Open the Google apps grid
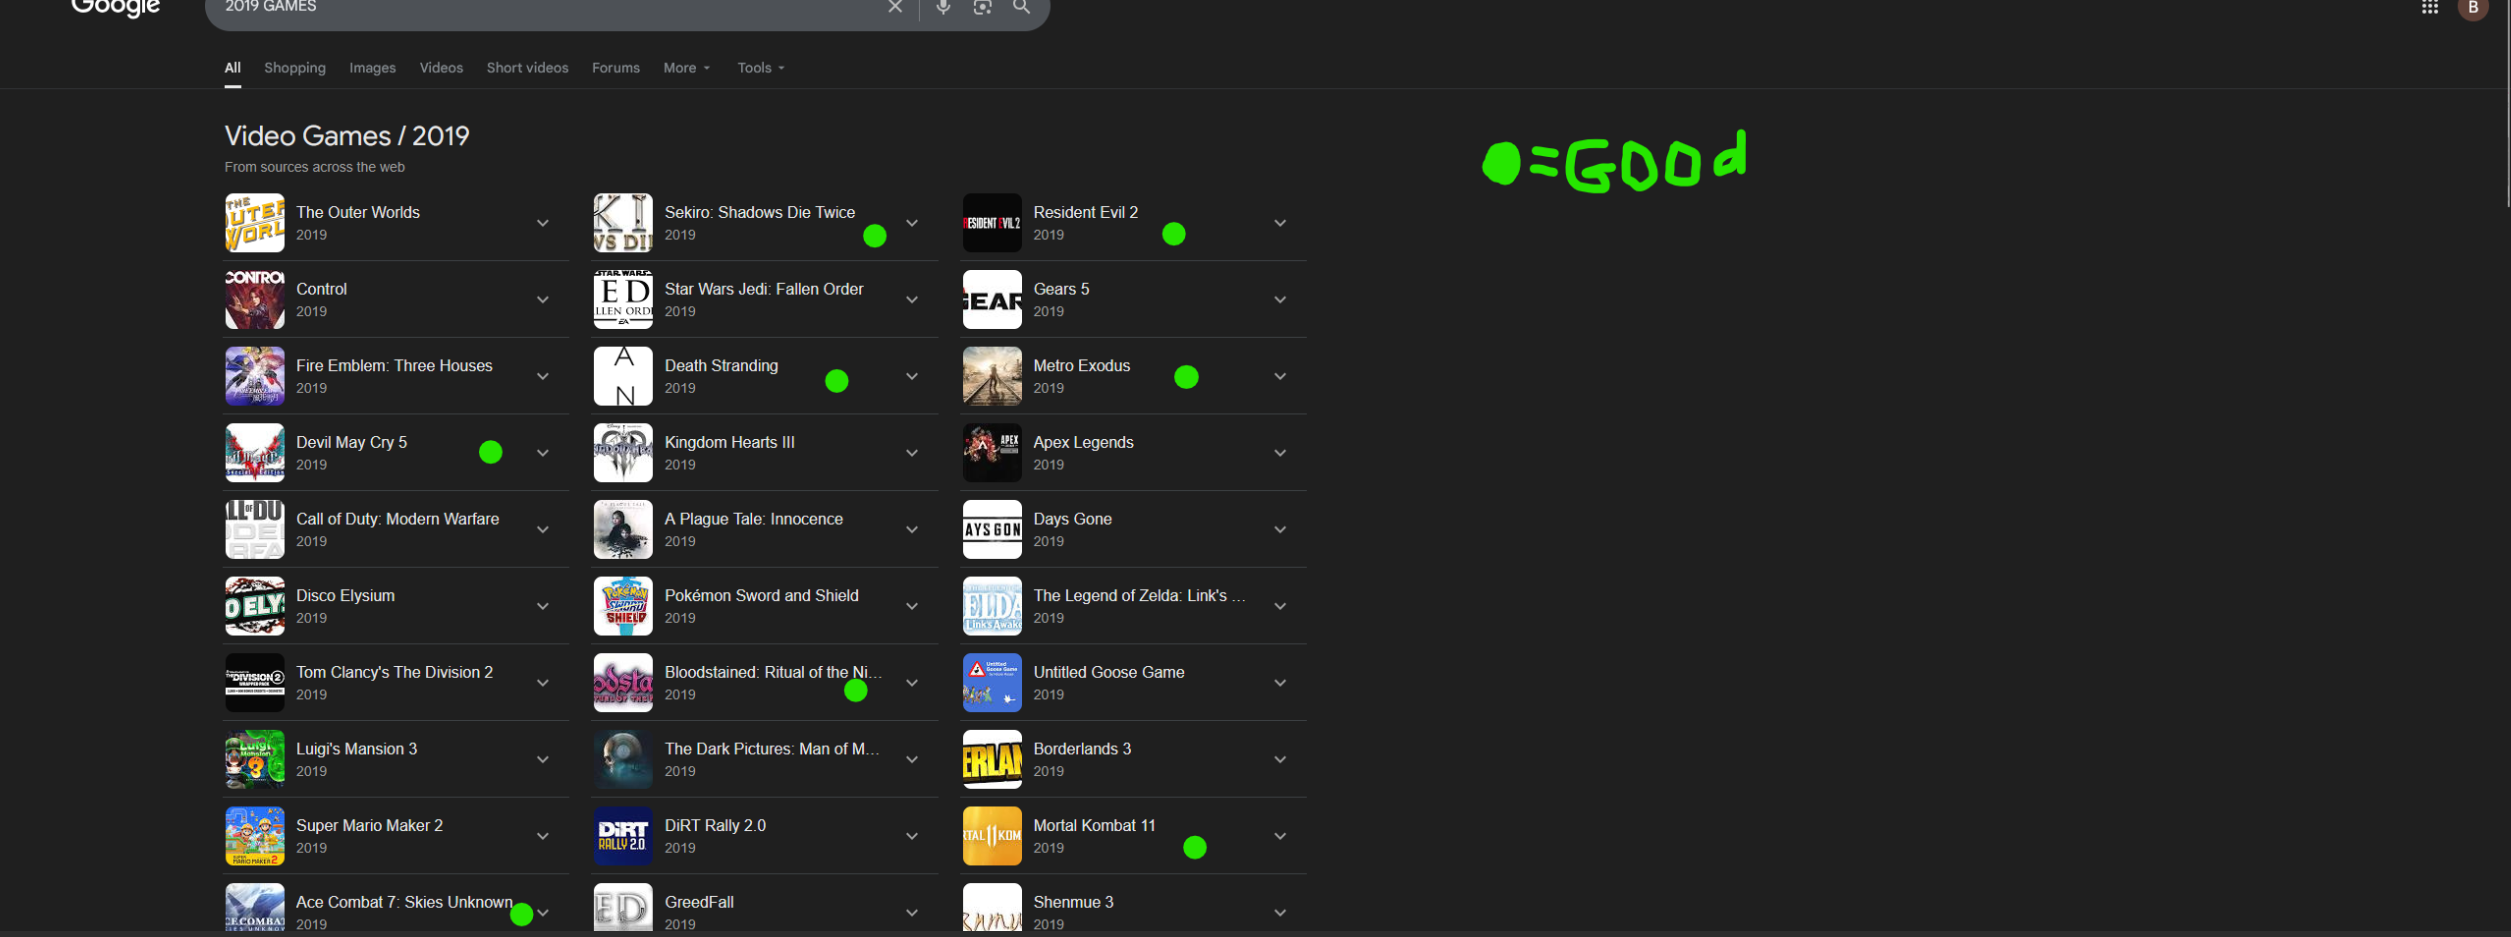Screen dimensions: 2511x937 pyautogui.click(x=2429, y=8)
